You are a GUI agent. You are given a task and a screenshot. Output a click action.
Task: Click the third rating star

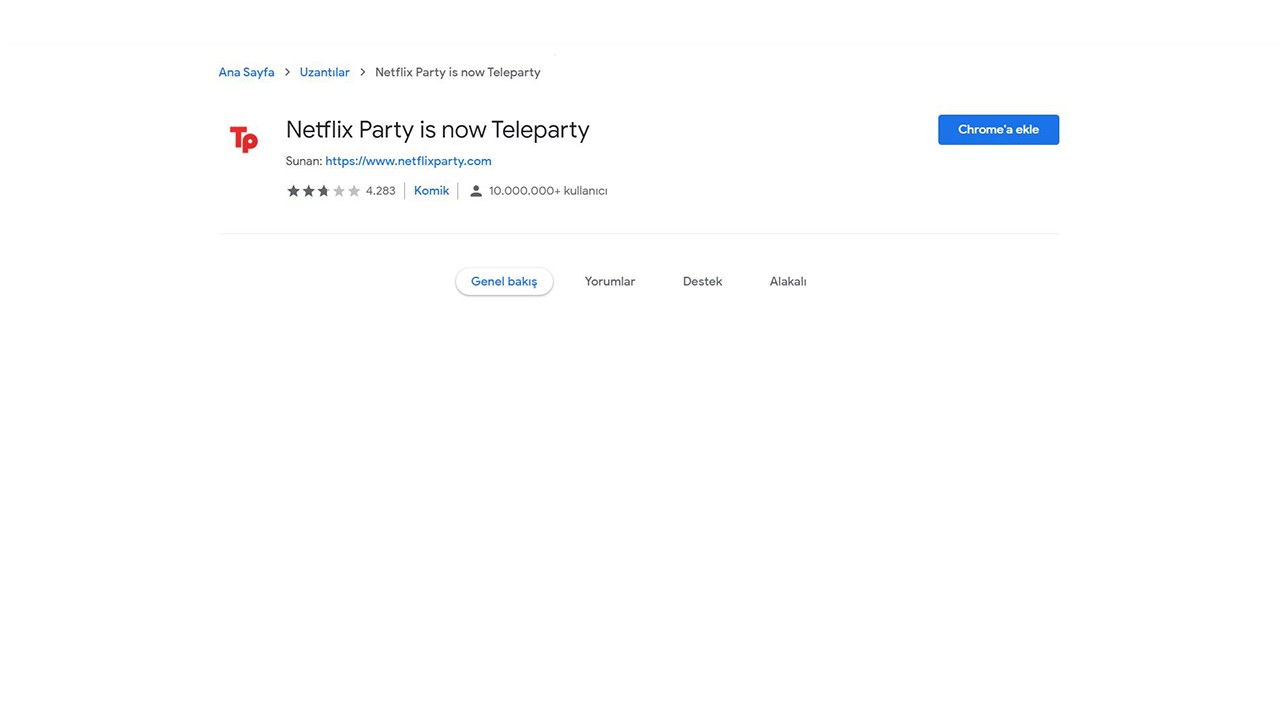[x=324, y=191]
